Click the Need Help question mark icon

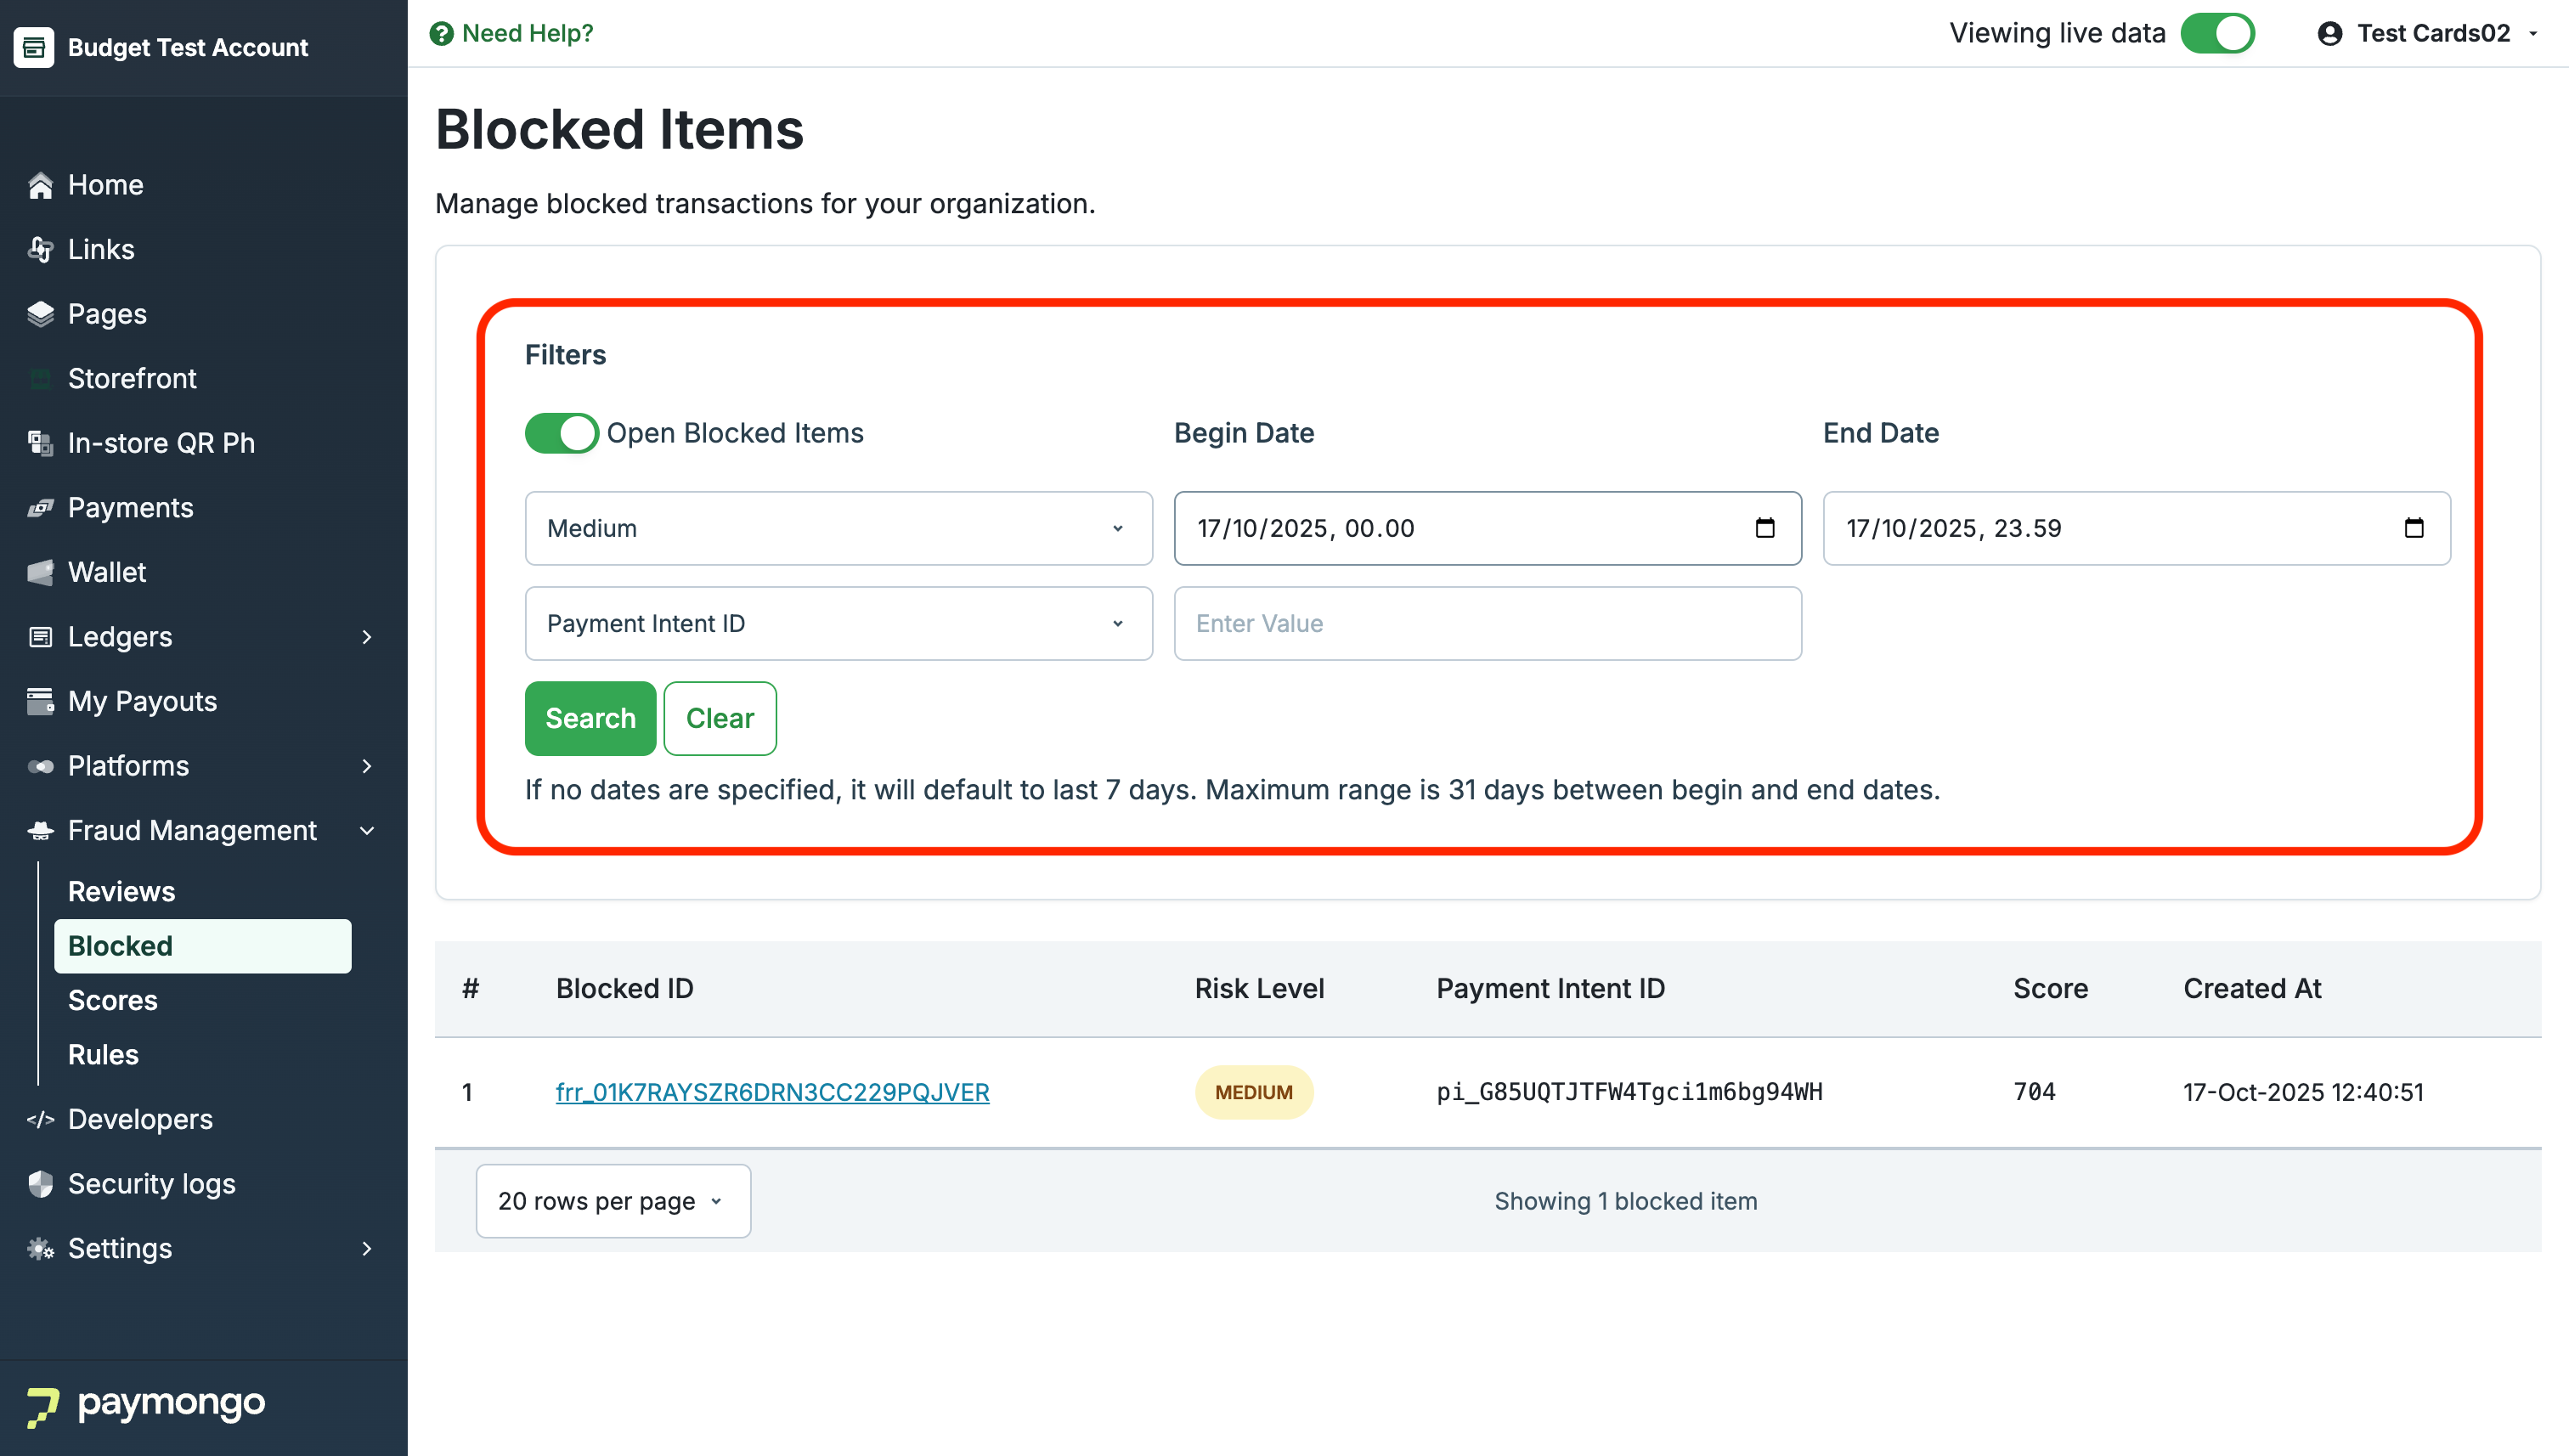[x=441, y=34]
